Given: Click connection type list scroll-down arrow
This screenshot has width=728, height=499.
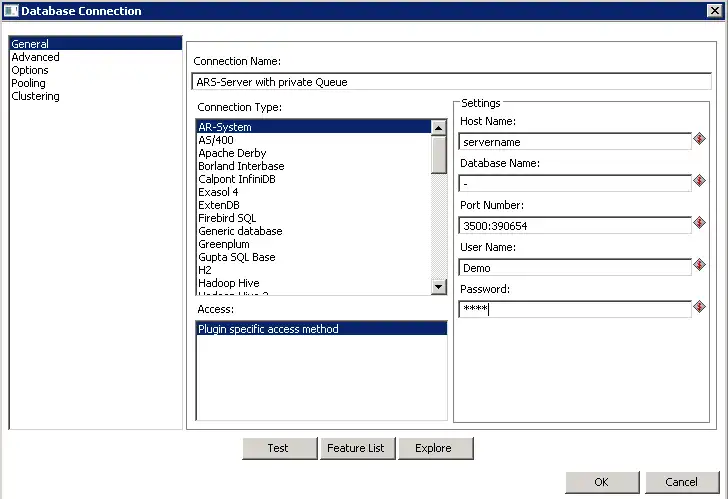Looking at the screenshot, I should [x=438, y=286].
